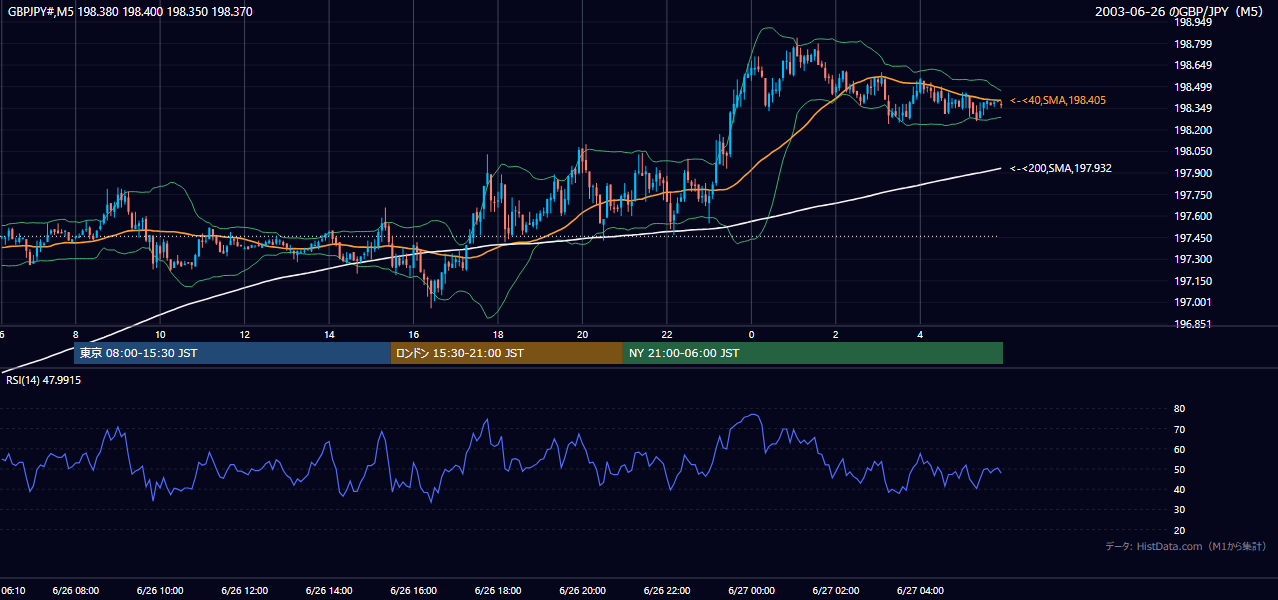This screenshot has height=600, width=1278.
Task: Click the RSI 30 level label
Action: (1179, 510)
